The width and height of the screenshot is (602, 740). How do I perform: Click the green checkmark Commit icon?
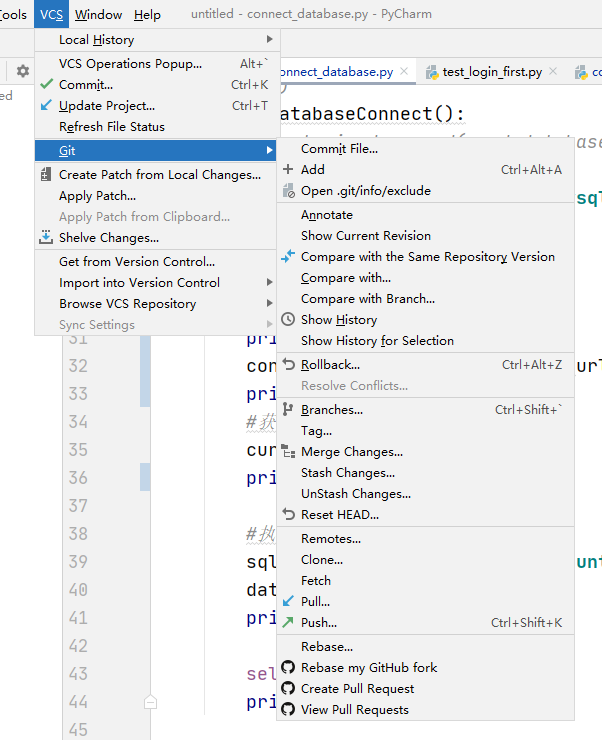point(46,84)
